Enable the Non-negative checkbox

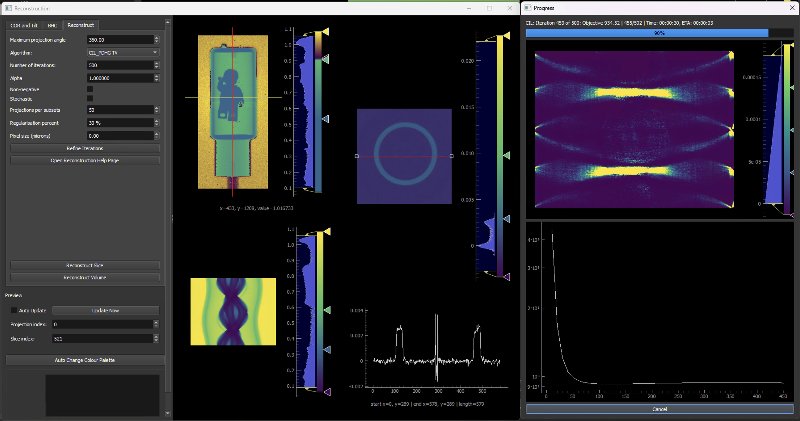click(x=90, y=89)
